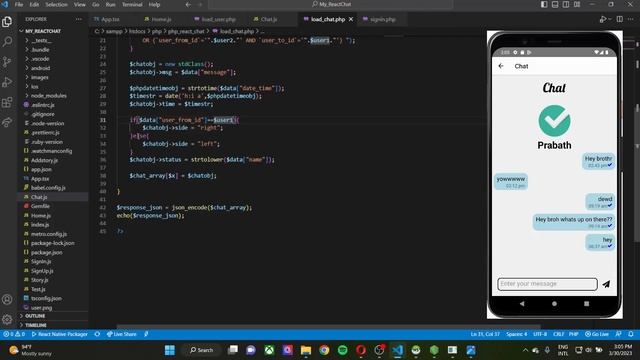Screen dimensions: 640x360
Task: Go back with the title bar arrow
Action: click(188, 4)
